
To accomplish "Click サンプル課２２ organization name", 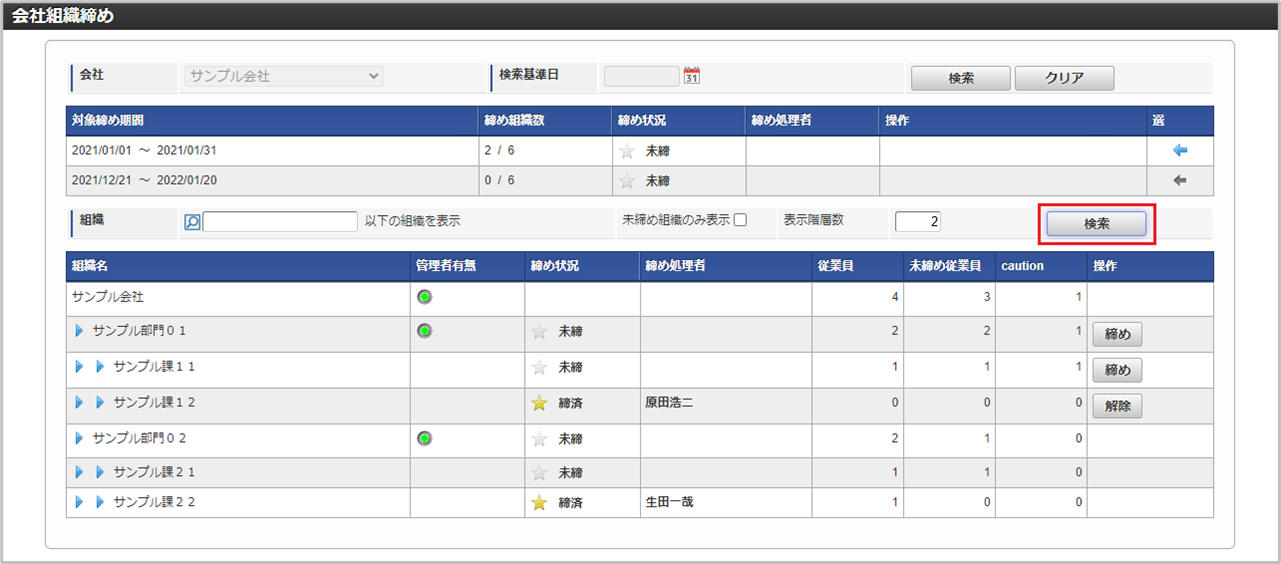I will (x=154, y=502).
